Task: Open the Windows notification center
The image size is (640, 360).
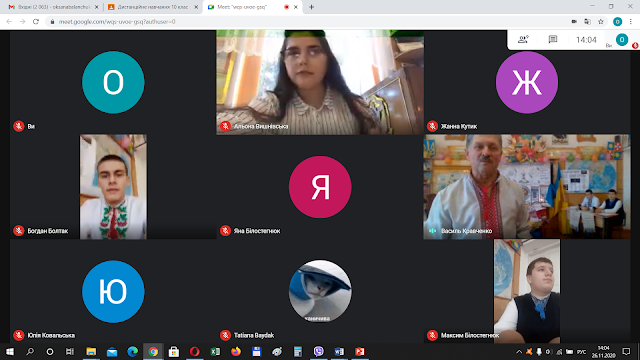Action: 626,351
